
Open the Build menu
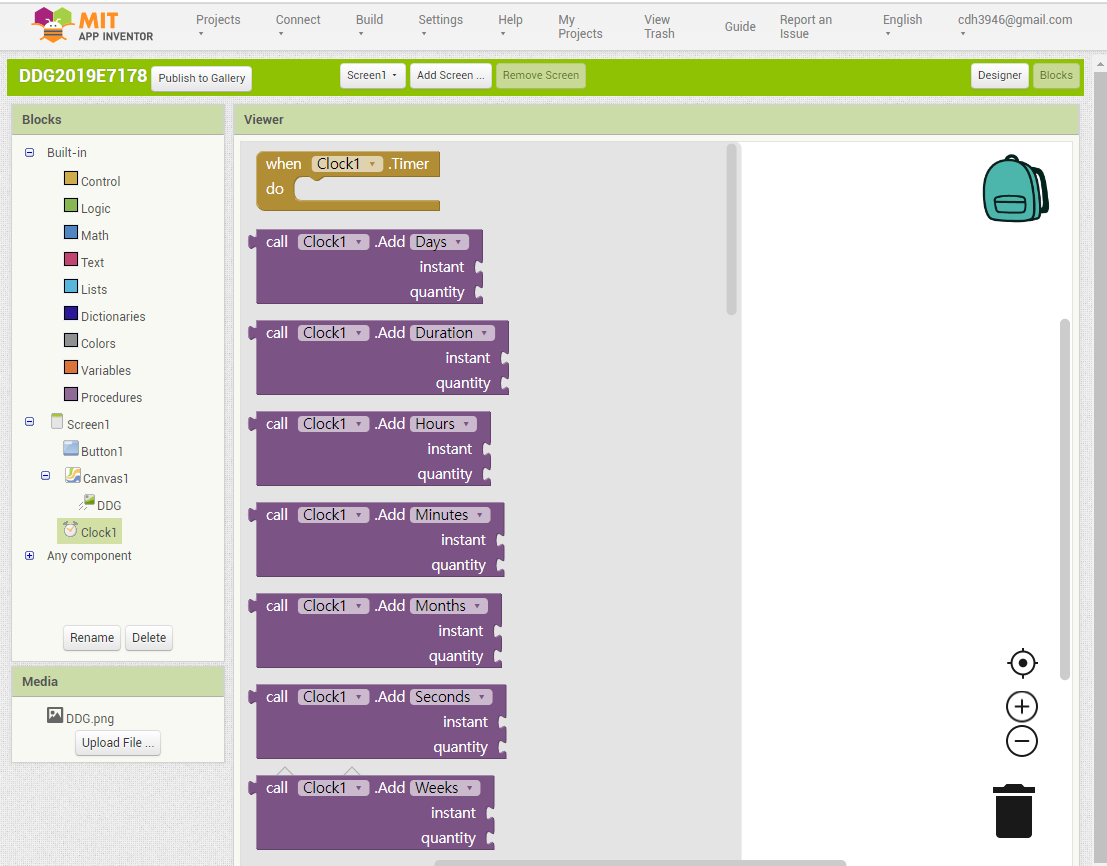coord(369,26)
